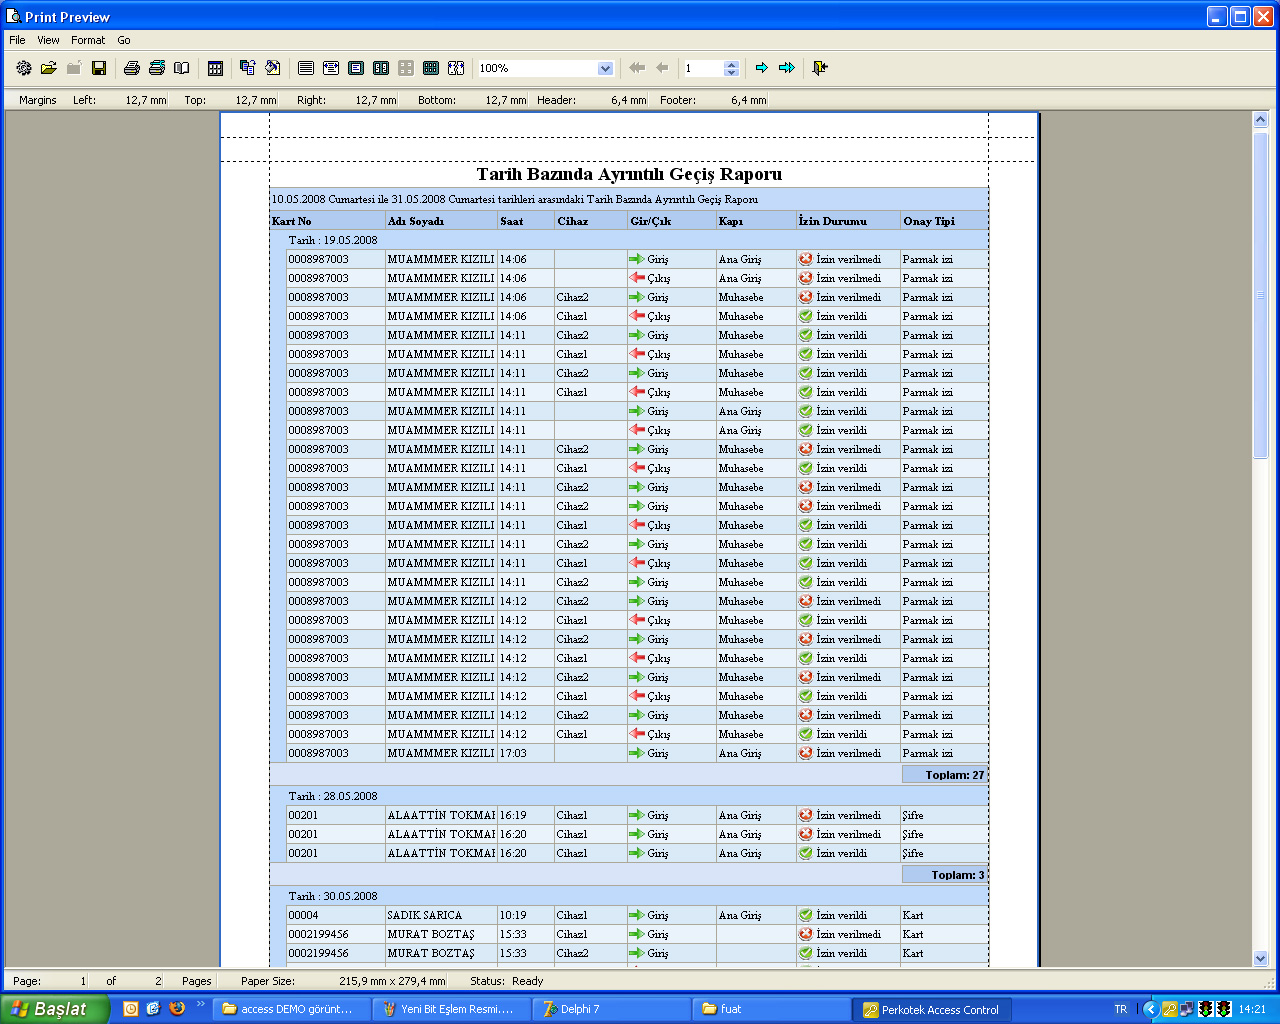Click the table grid icon in toolbar
The height and width of the screenshot is (1024, 1280).
coord(215,68)
